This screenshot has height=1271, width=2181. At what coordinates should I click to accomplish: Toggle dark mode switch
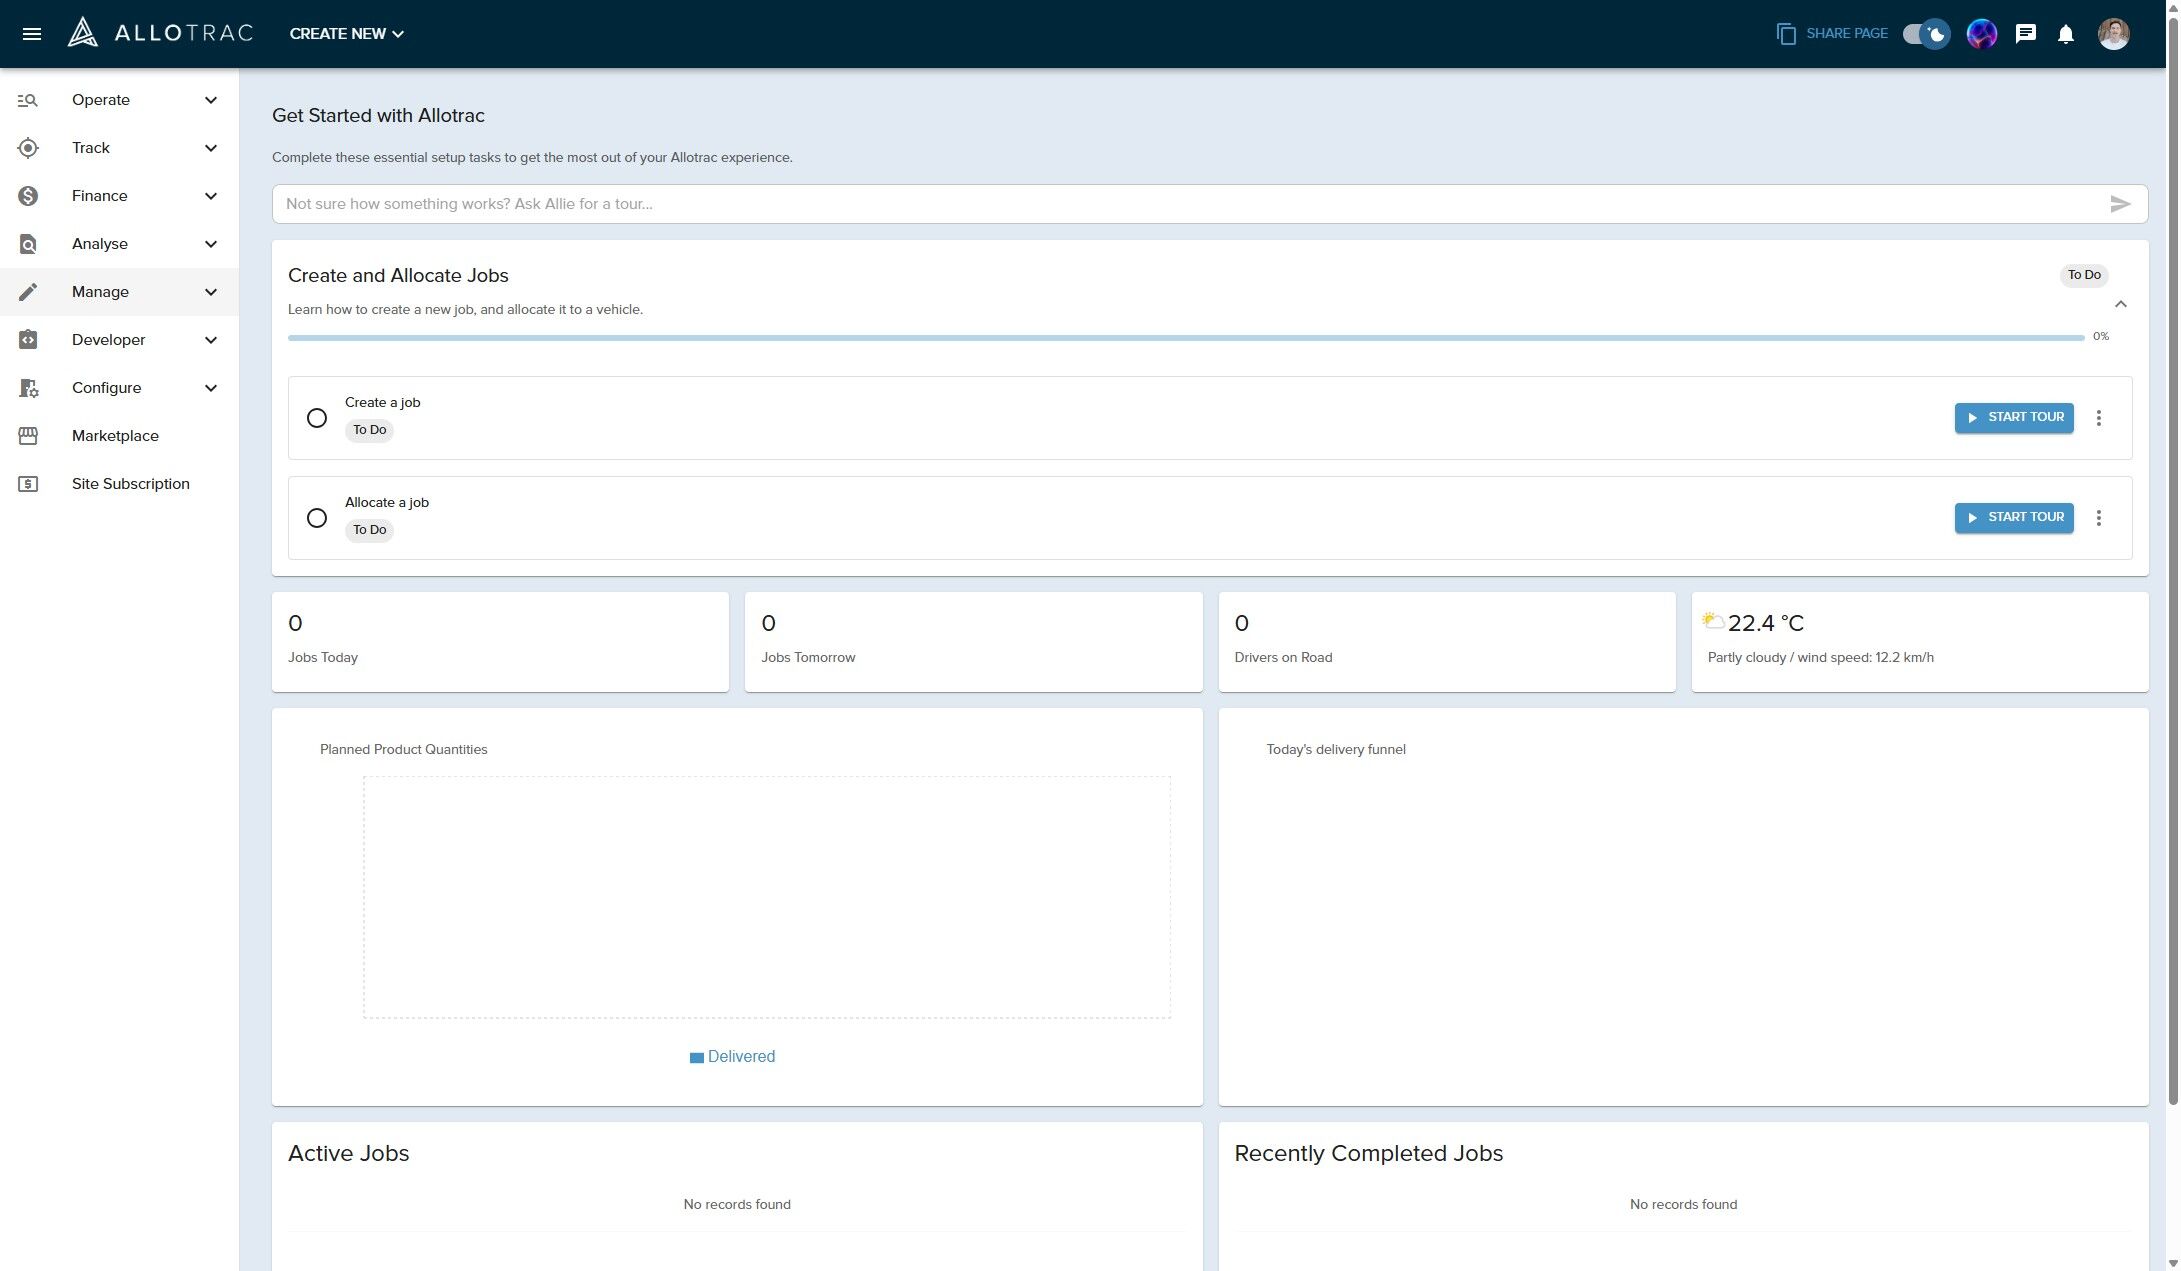(x=1926, y=34)
